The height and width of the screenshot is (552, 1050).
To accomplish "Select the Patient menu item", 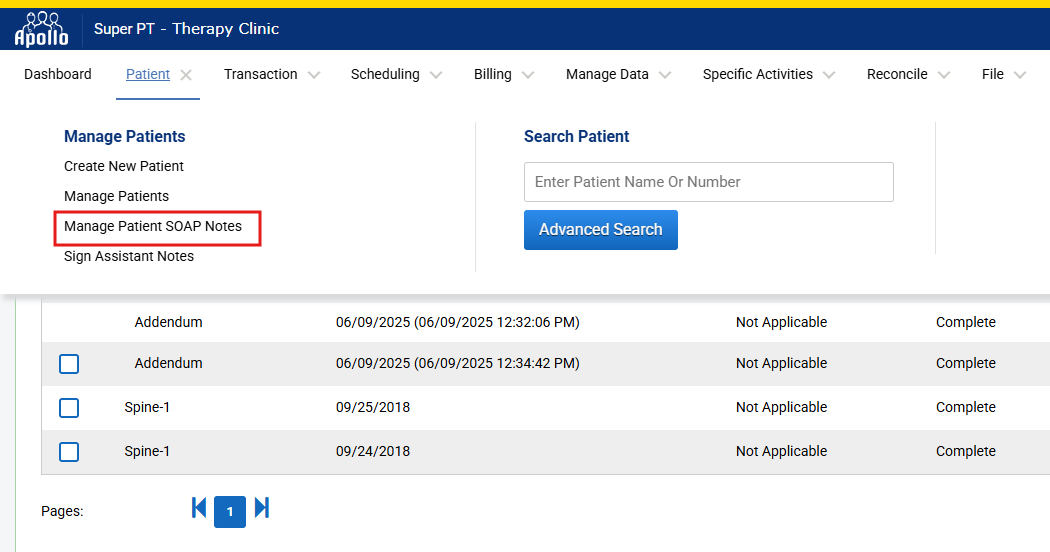I will coord(148,74).
